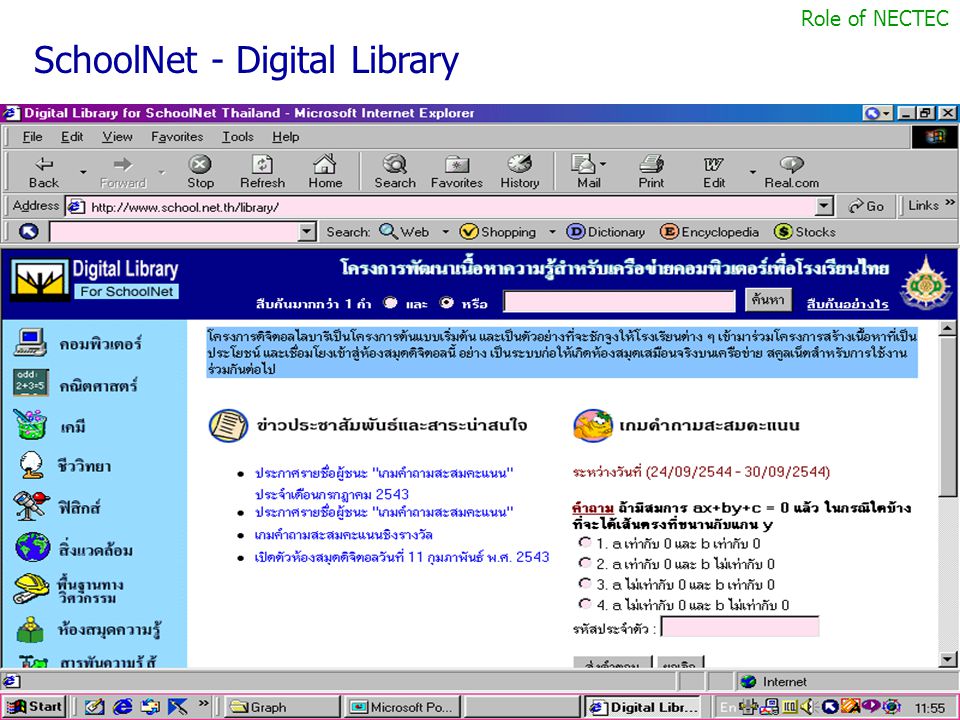Click the Windows Start button
Screen dimensions: 960x720
(35, 707)
